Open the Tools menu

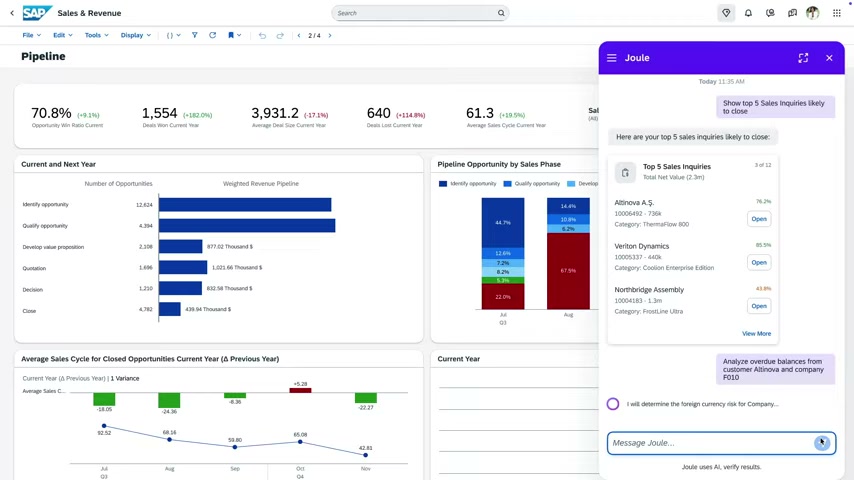pyautogui.click(x=96, y=35)
